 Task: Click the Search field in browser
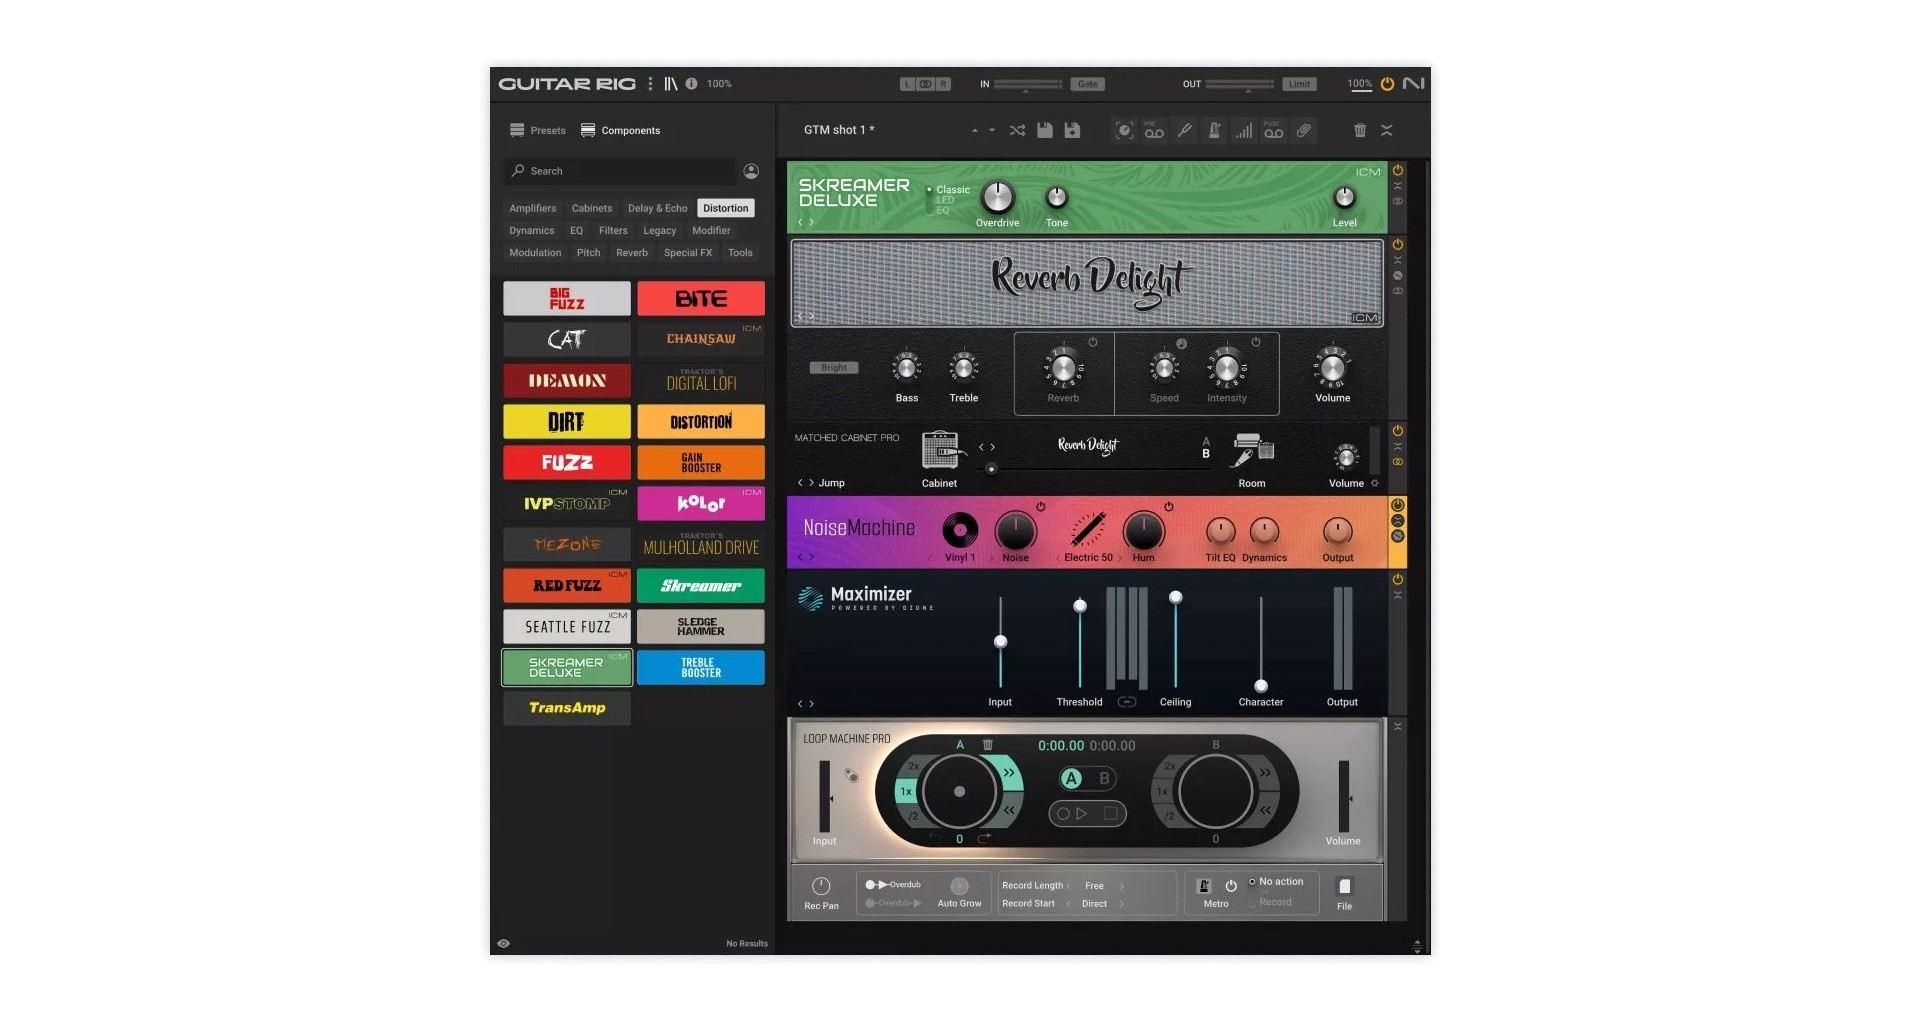click(620, 171)
